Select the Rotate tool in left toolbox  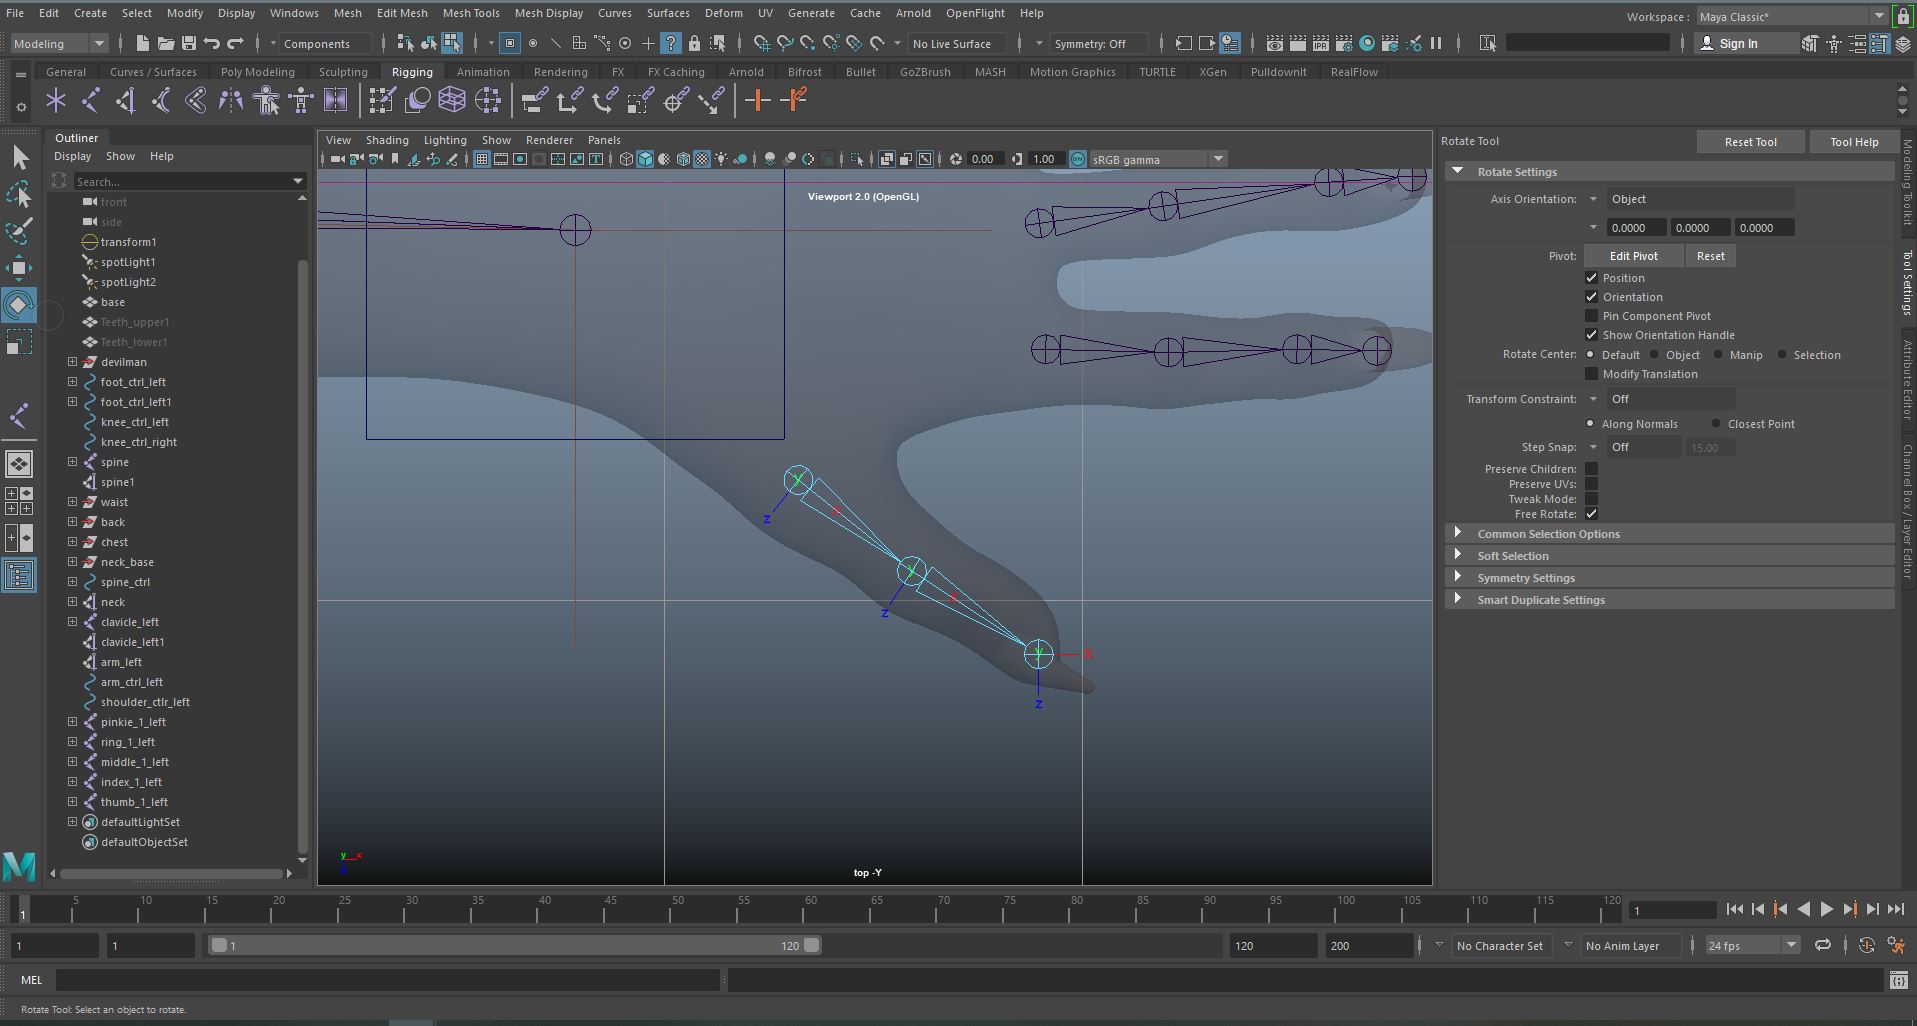[19, 305]
